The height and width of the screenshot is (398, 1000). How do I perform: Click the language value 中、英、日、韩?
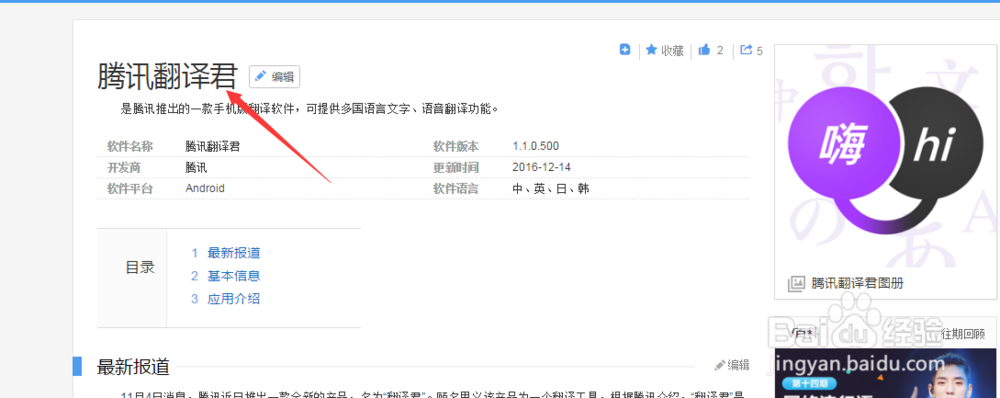(550, 189)
